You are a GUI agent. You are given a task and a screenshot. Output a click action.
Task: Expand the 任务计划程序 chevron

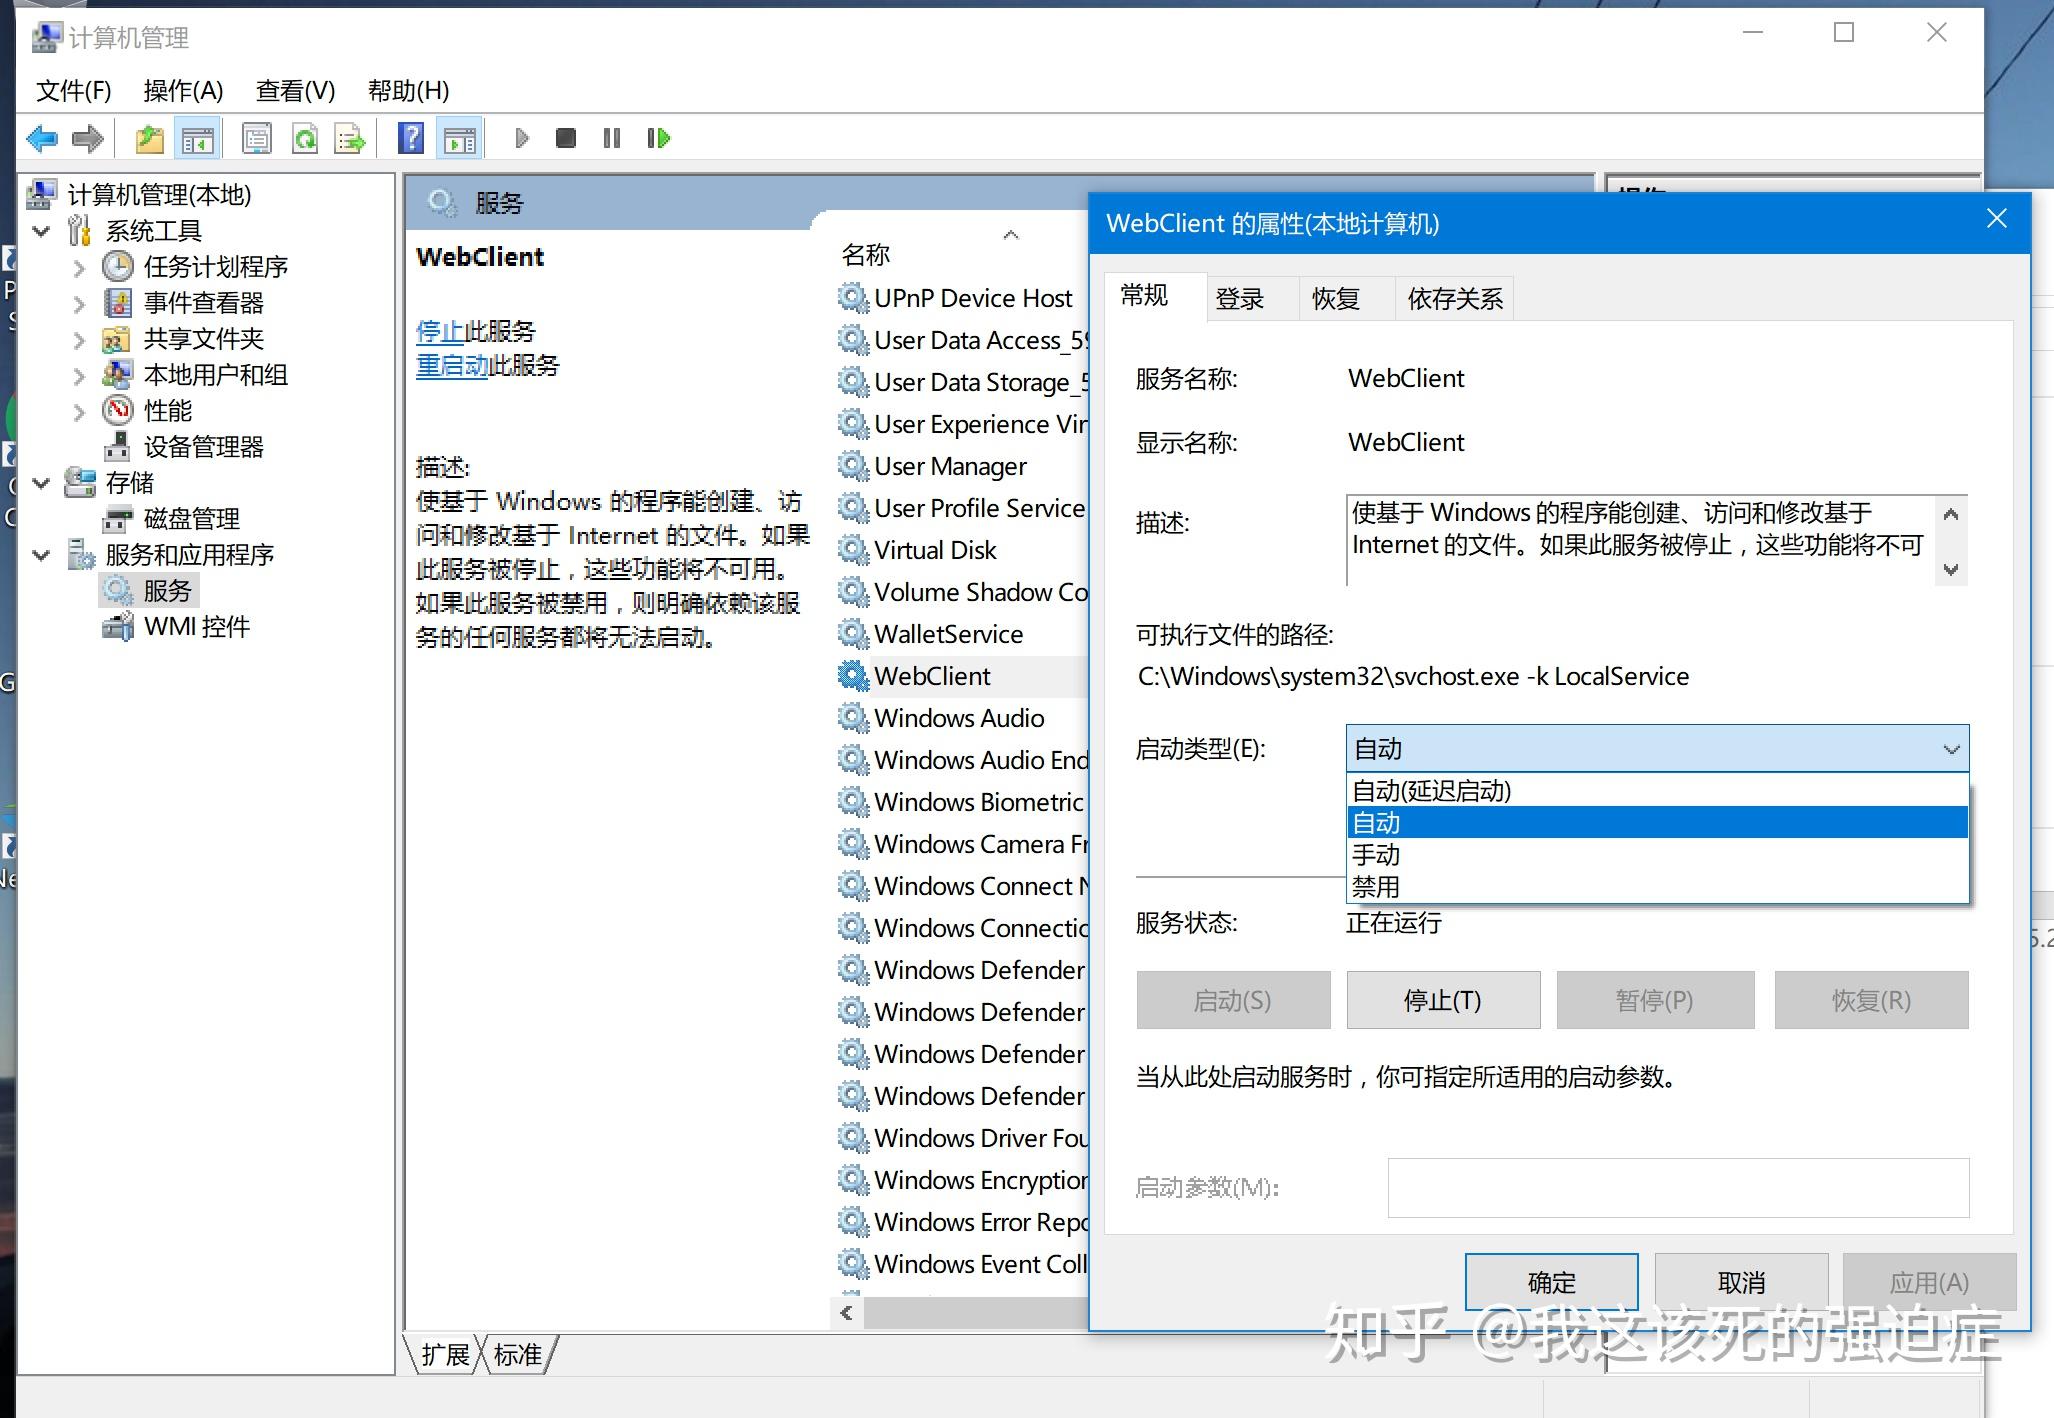pos(80,267)
